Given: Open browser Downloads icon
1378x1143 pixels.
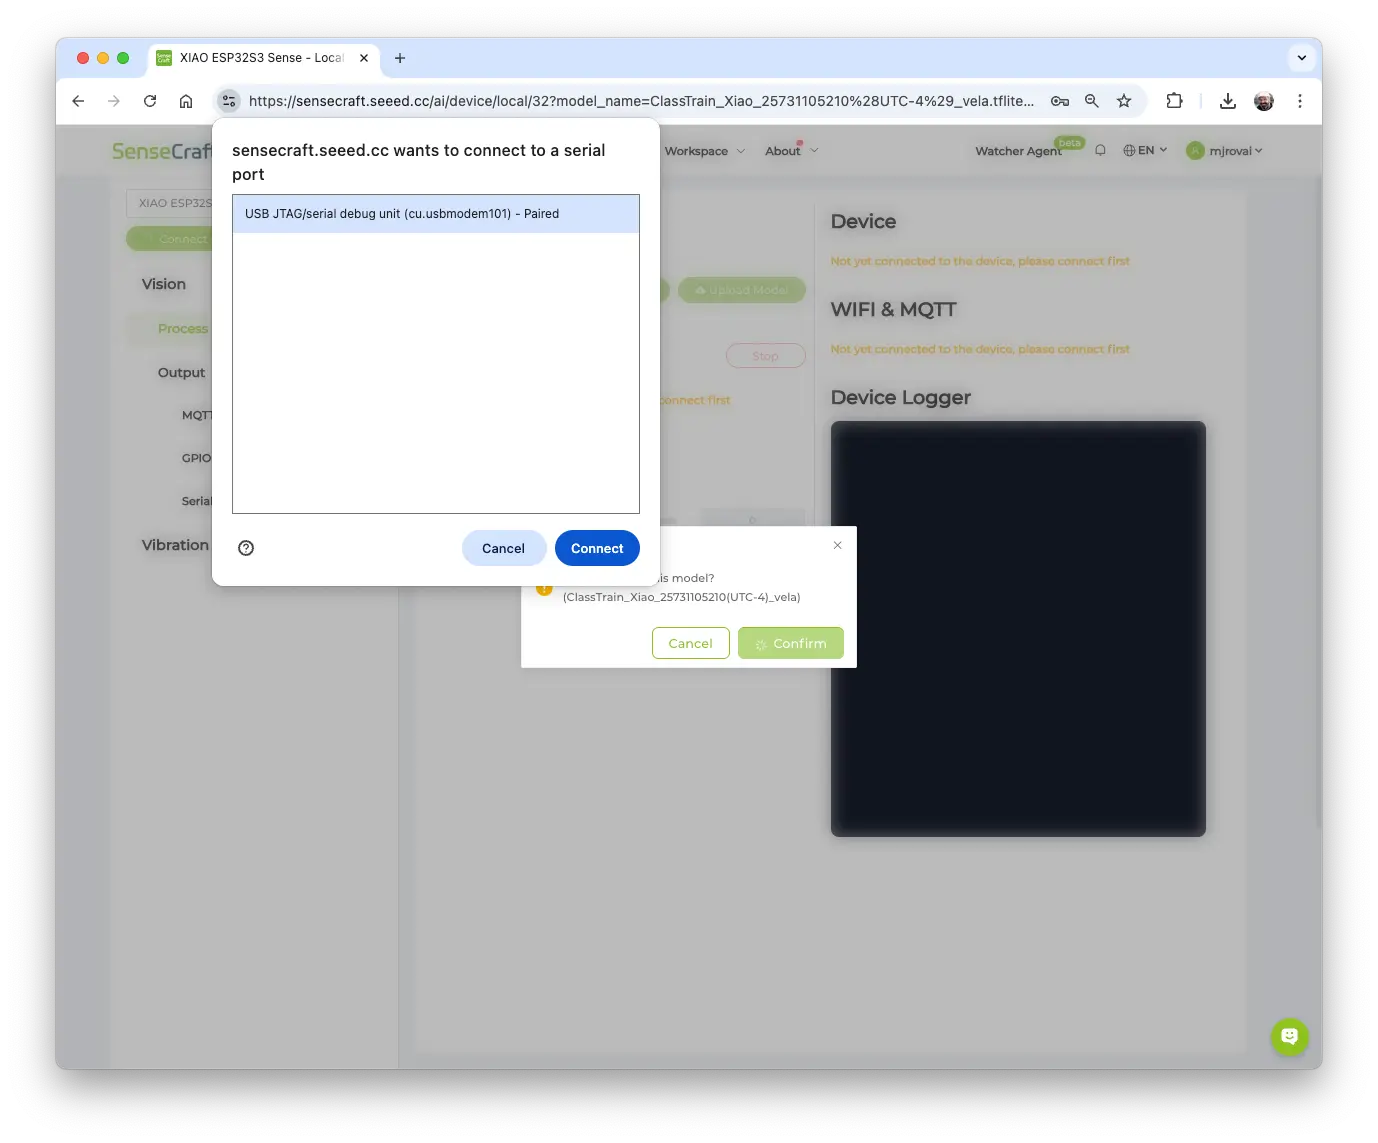Looking at the screenshot, I should tap(1228, 101).
